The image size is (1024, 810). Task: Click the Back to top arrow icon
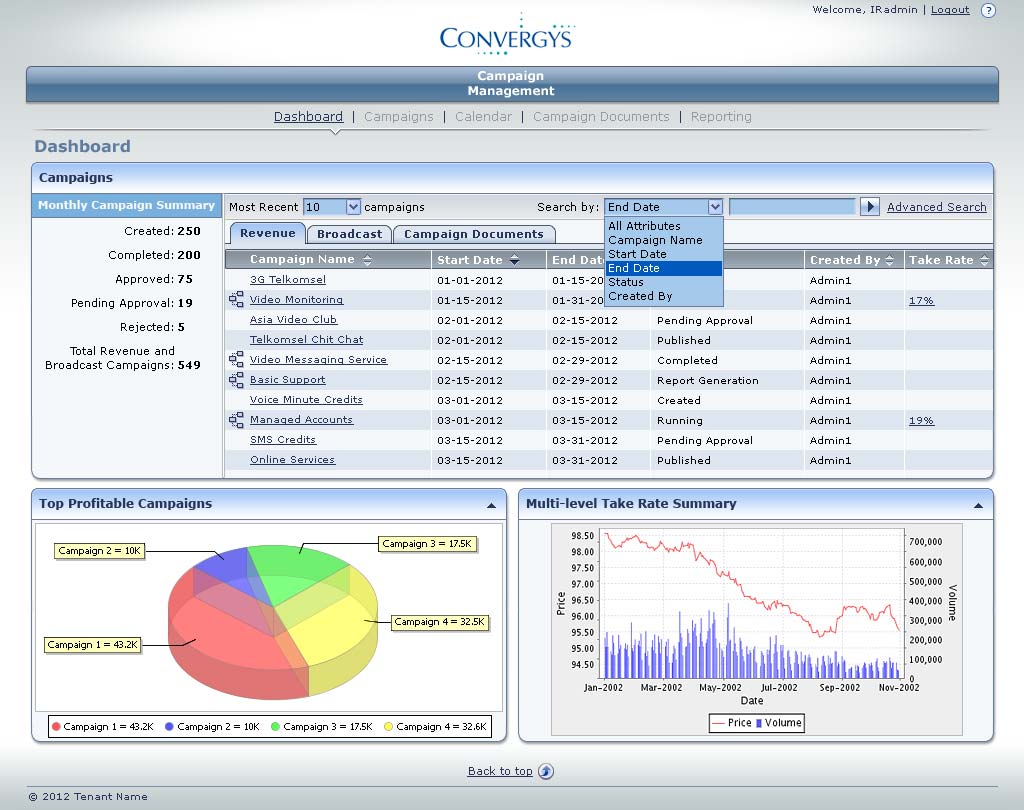tap(546, 771)
